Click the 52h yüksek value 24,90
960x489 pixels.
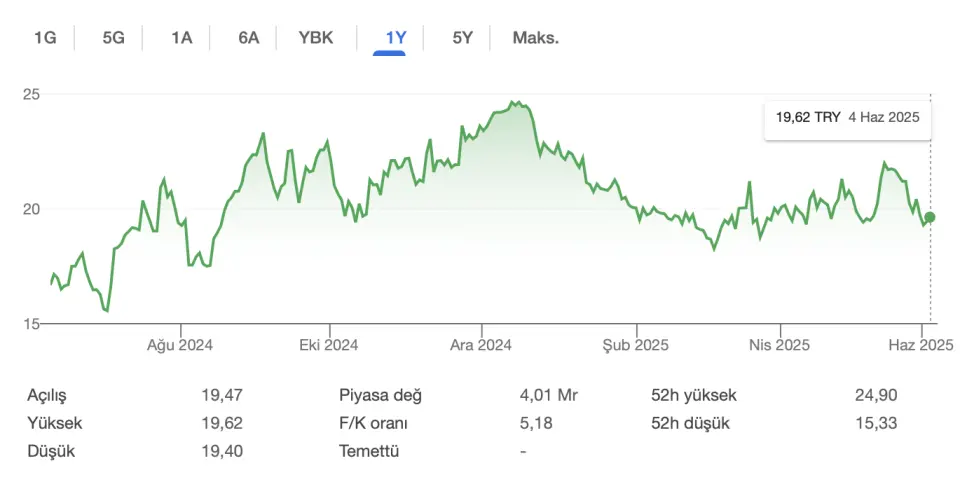[876, 395]
